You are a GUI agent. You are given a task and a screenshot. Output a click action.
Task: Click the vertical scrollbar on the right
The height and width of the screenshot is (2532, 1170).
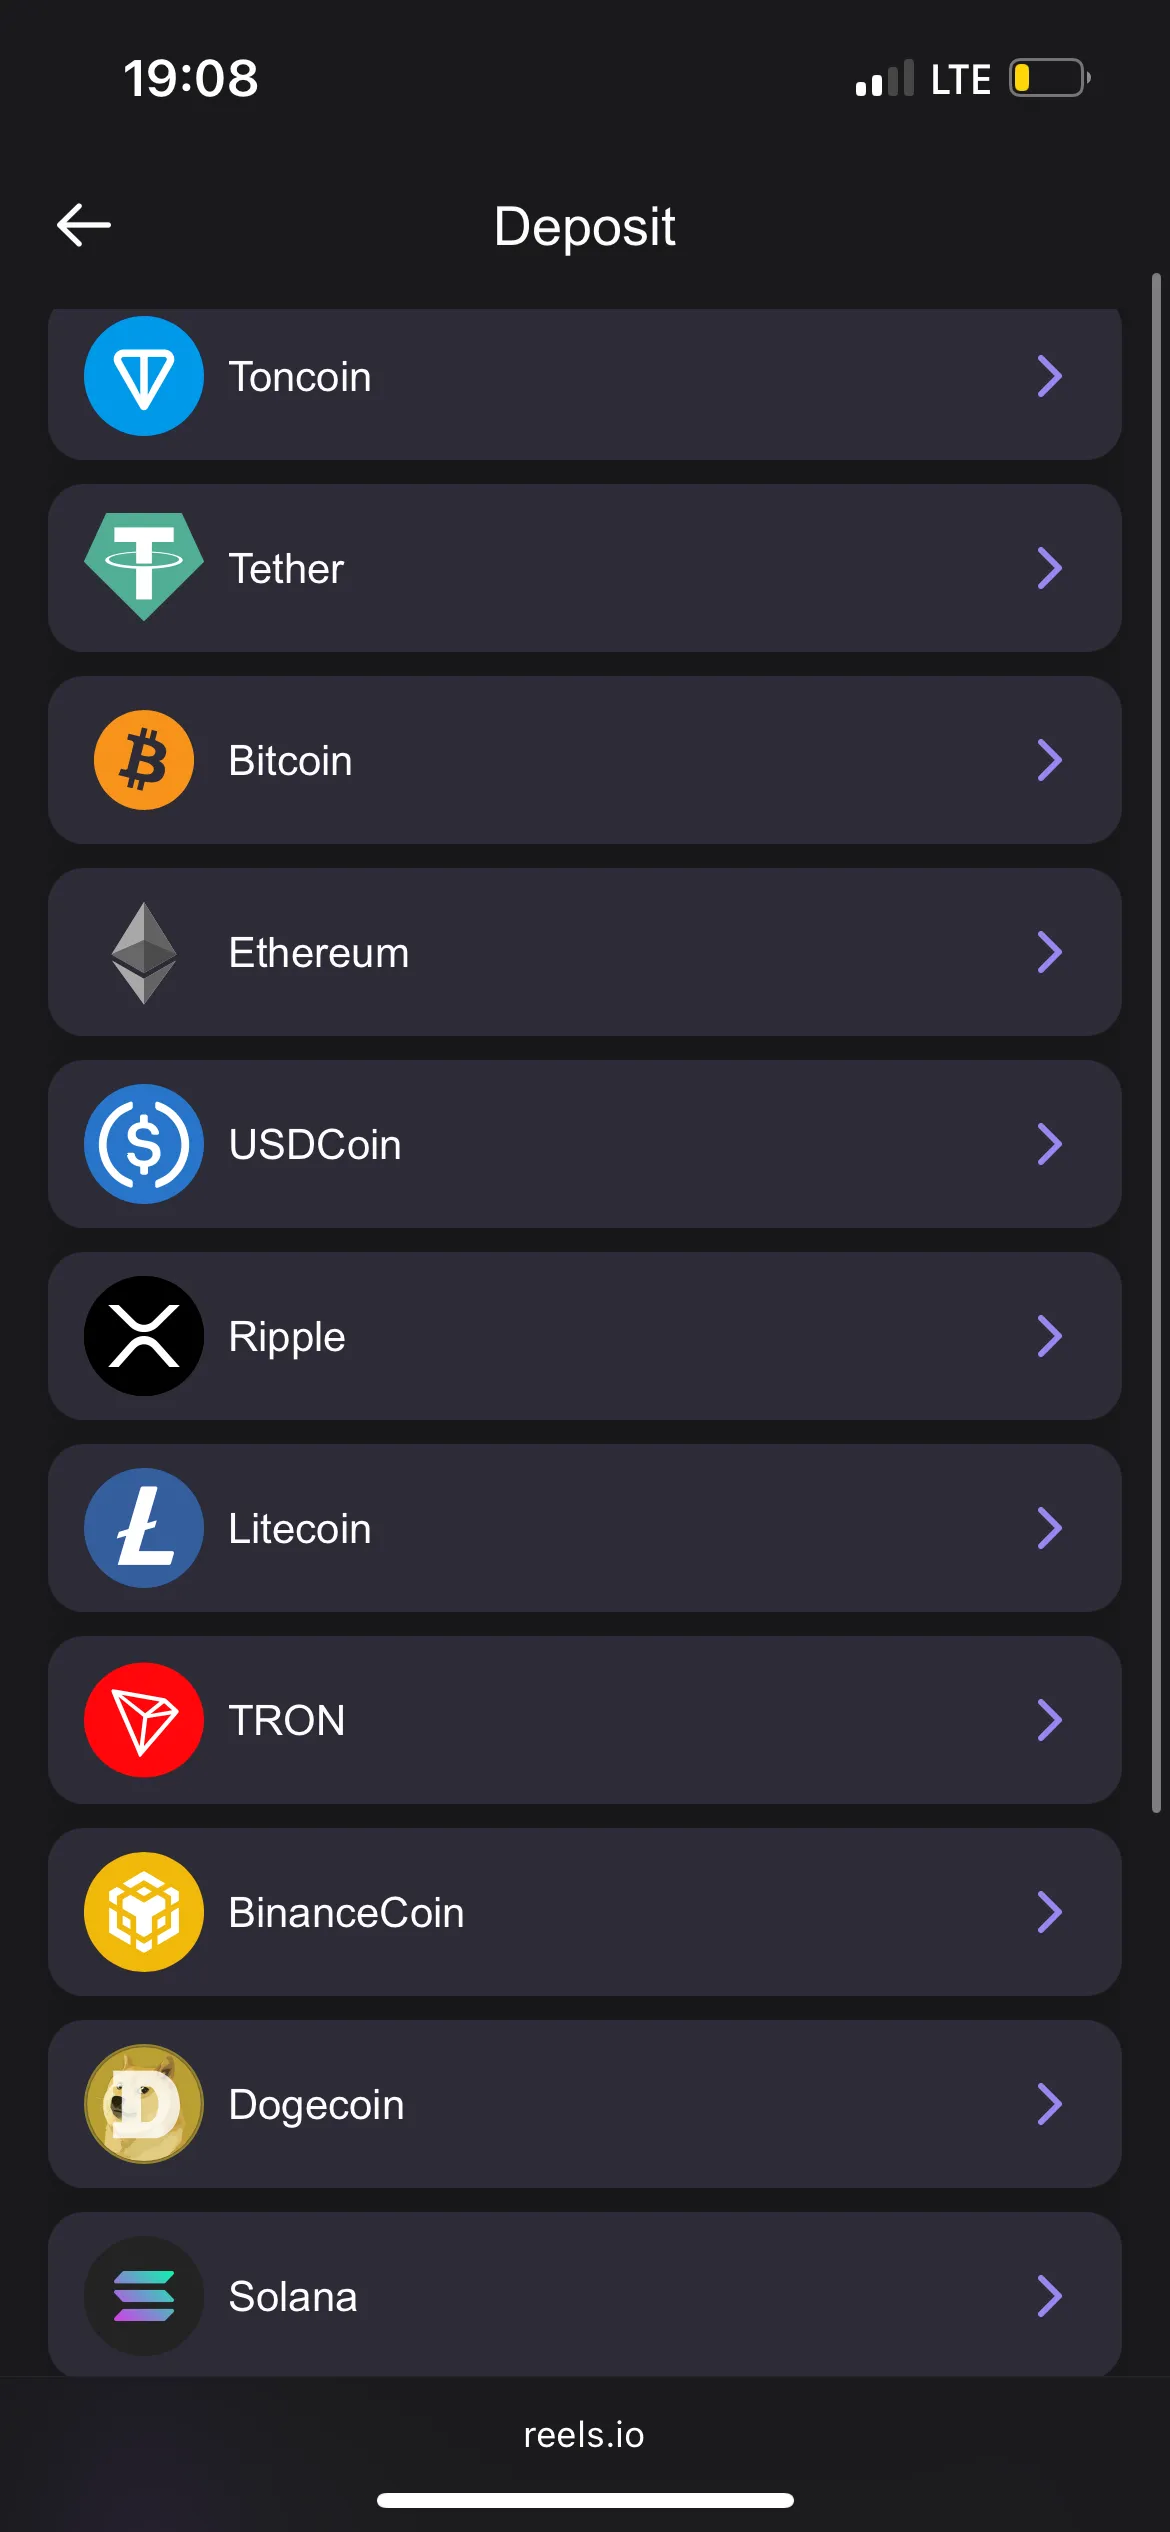tap(1156, 1040)
